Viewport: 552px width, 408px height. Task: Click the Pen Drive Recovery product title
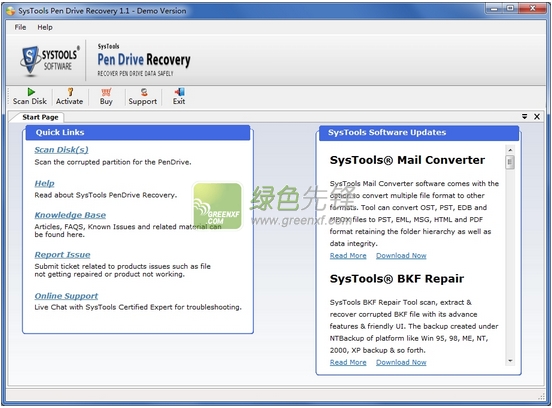[144, 59]
